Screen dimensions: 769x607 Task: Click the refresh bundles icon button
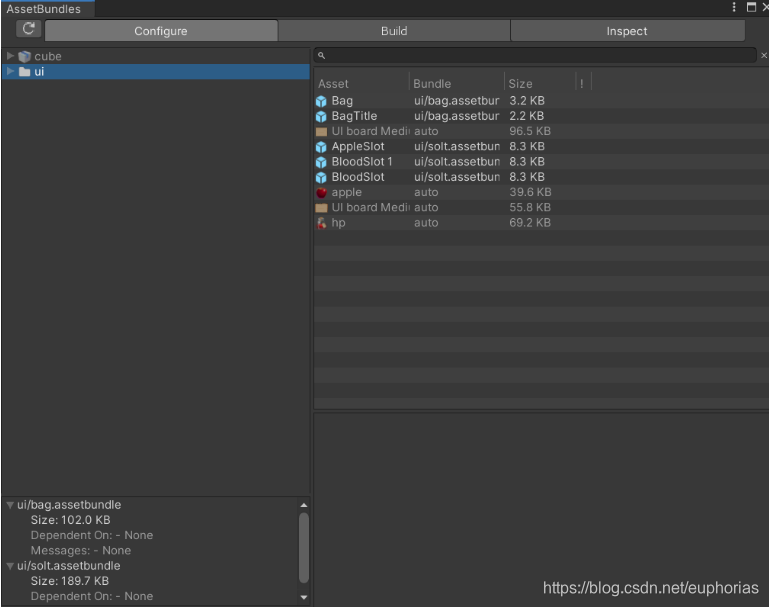coord(28,29)
